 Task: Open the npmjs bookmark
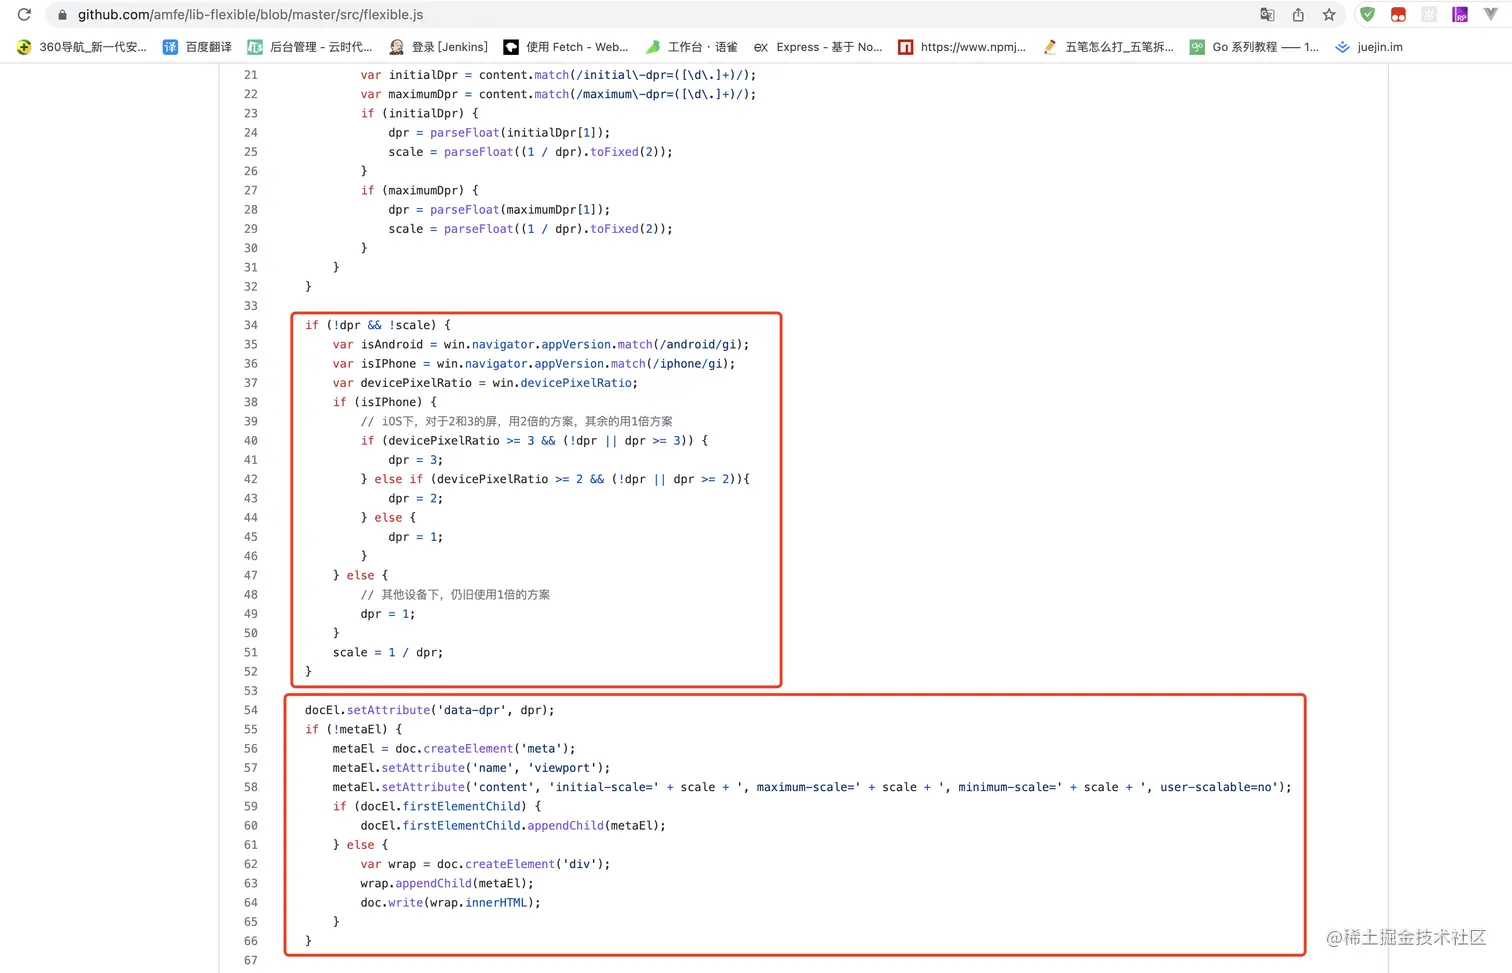pyautogui.click(x=962, y=47)
